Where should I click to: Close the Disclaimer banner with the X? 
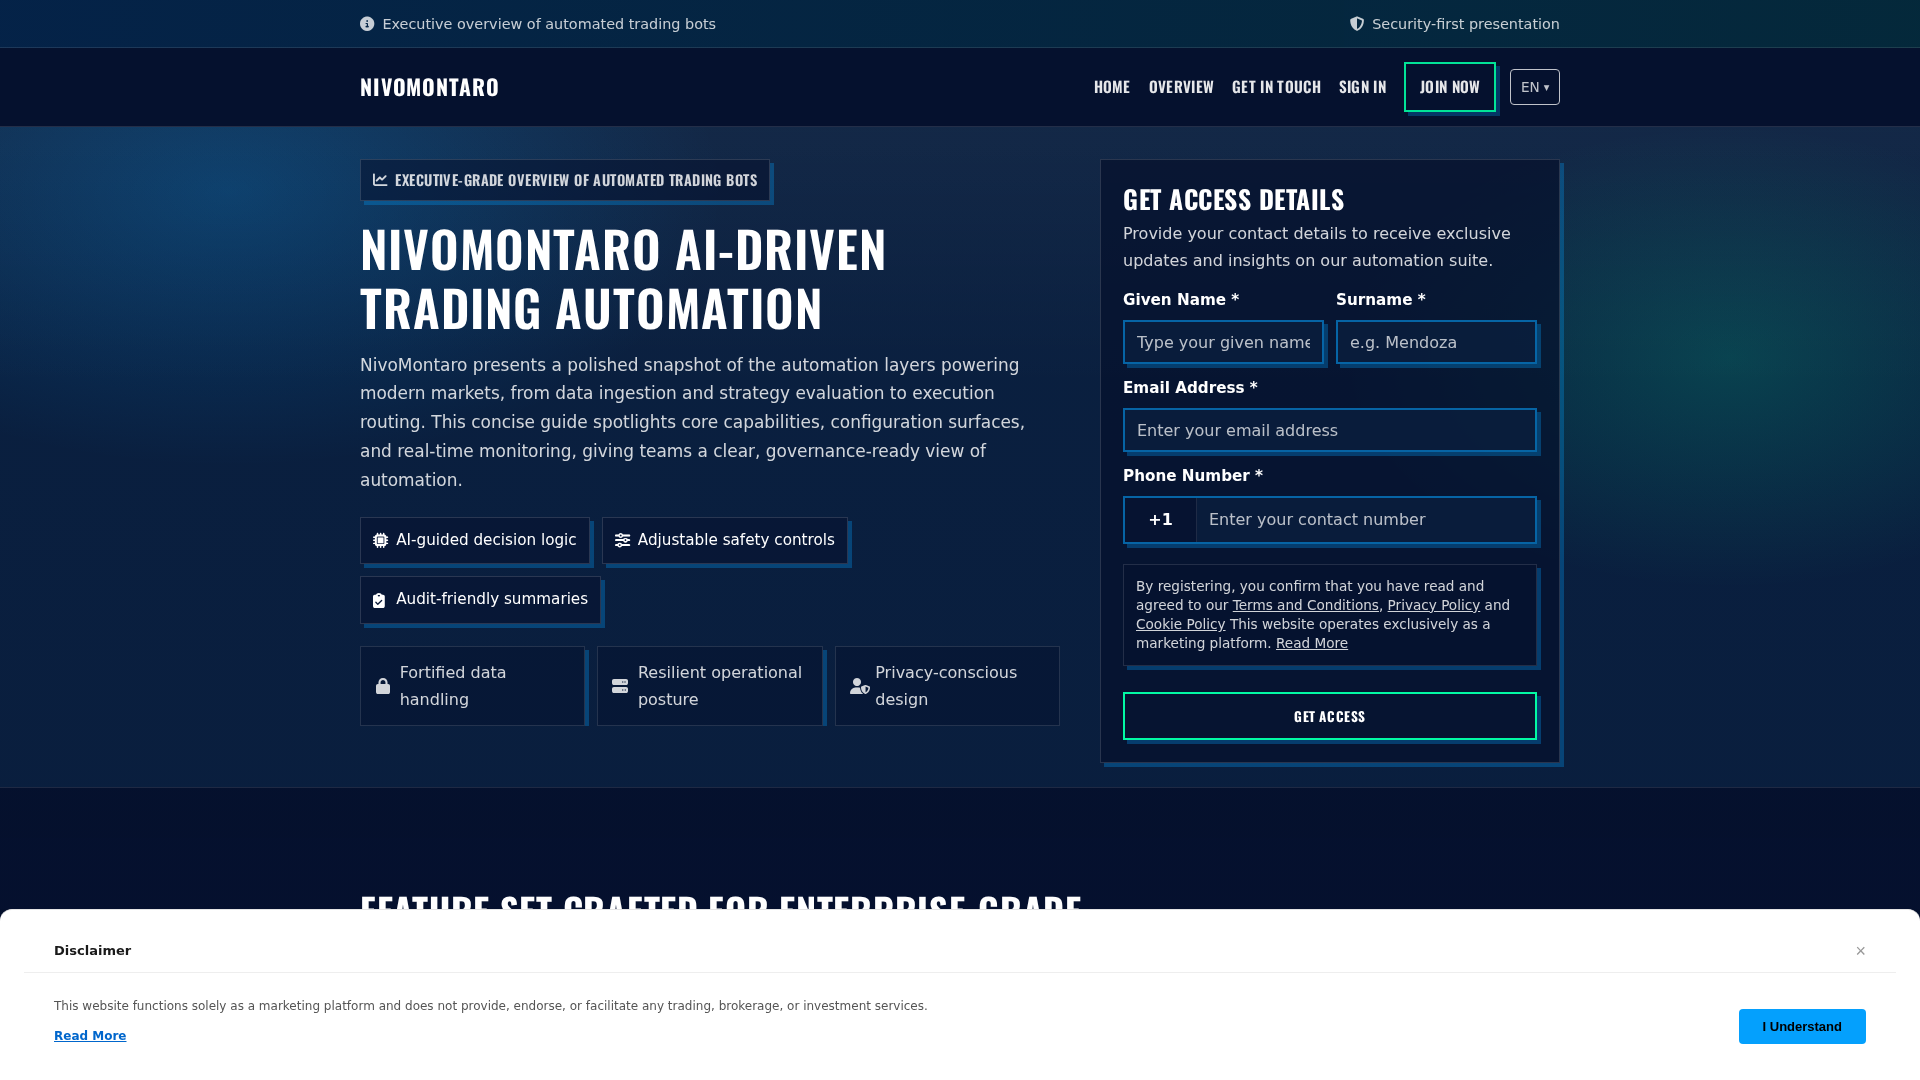point(1861,951)
